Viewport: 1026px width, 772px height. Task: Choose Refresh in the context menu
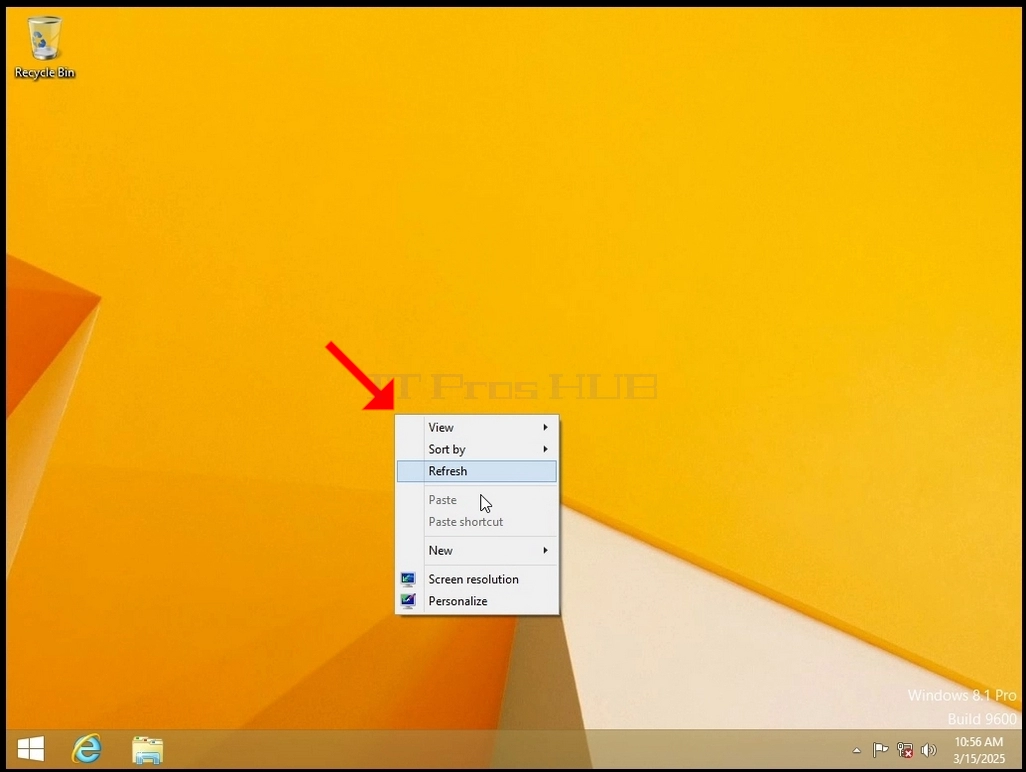click(477, 471)
